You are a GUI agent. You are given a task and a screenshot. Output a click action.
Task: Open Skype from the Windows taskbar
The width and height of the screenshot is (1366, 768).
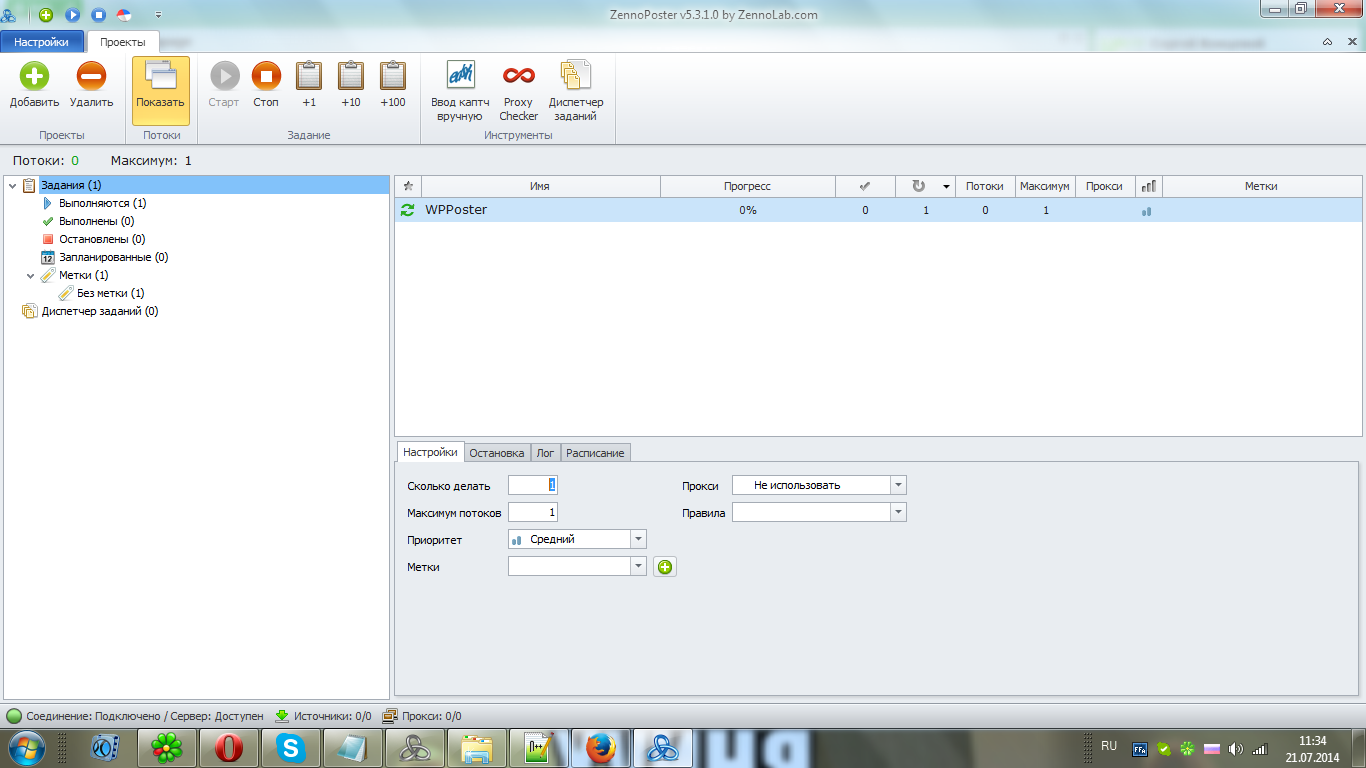point(291,747)
